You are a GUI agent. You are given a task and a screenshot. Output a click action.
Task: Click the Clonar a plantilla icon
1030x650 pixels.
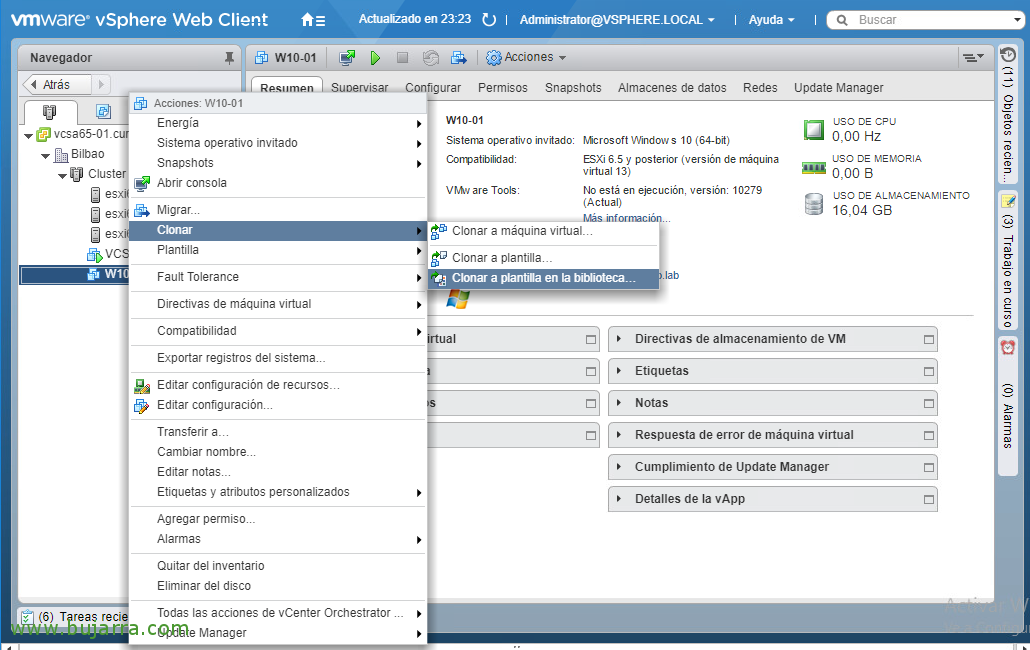(439, 258)
